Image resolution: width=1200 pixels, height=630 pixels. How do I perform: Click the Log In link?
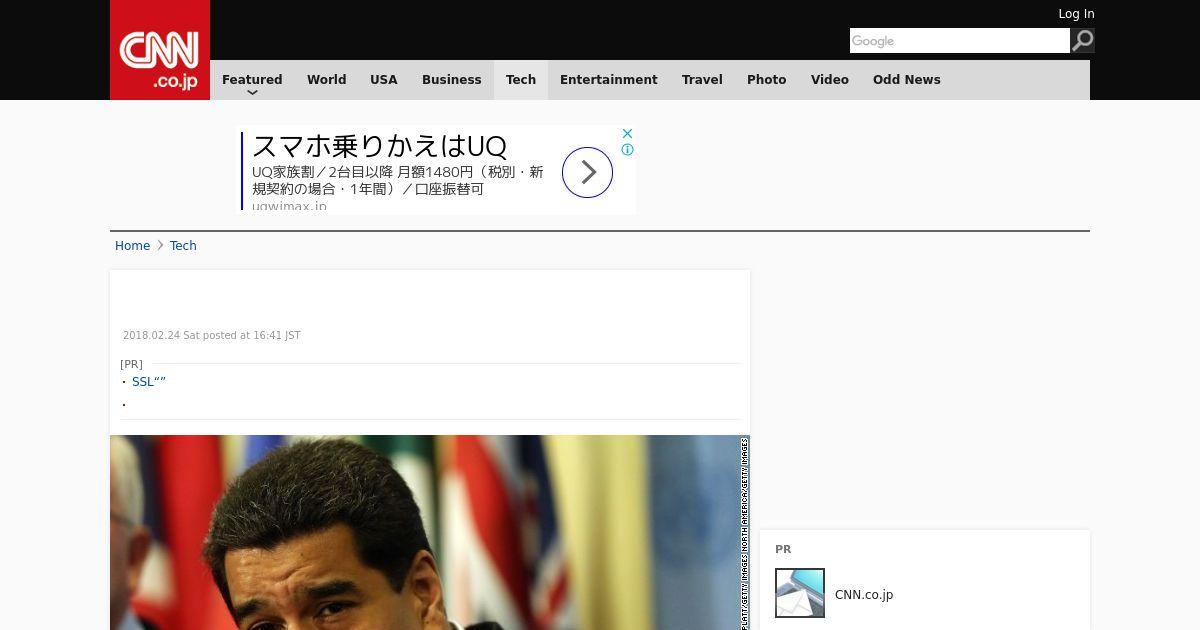(x=1076, y=14)
